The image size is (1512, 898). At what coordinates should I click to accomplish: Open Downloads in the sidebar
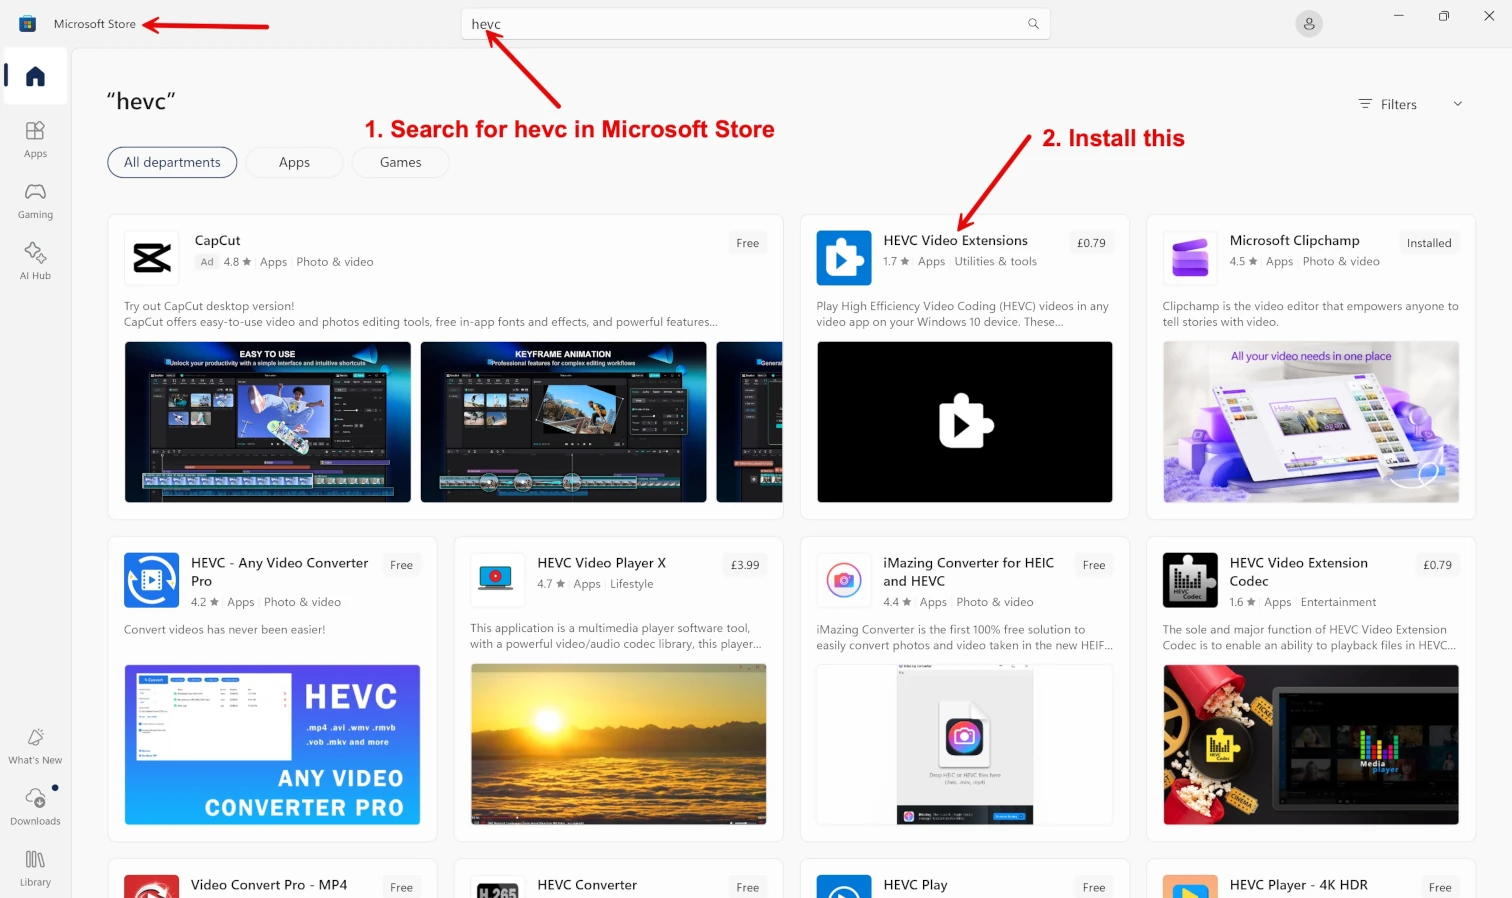[x=35, y=806]
